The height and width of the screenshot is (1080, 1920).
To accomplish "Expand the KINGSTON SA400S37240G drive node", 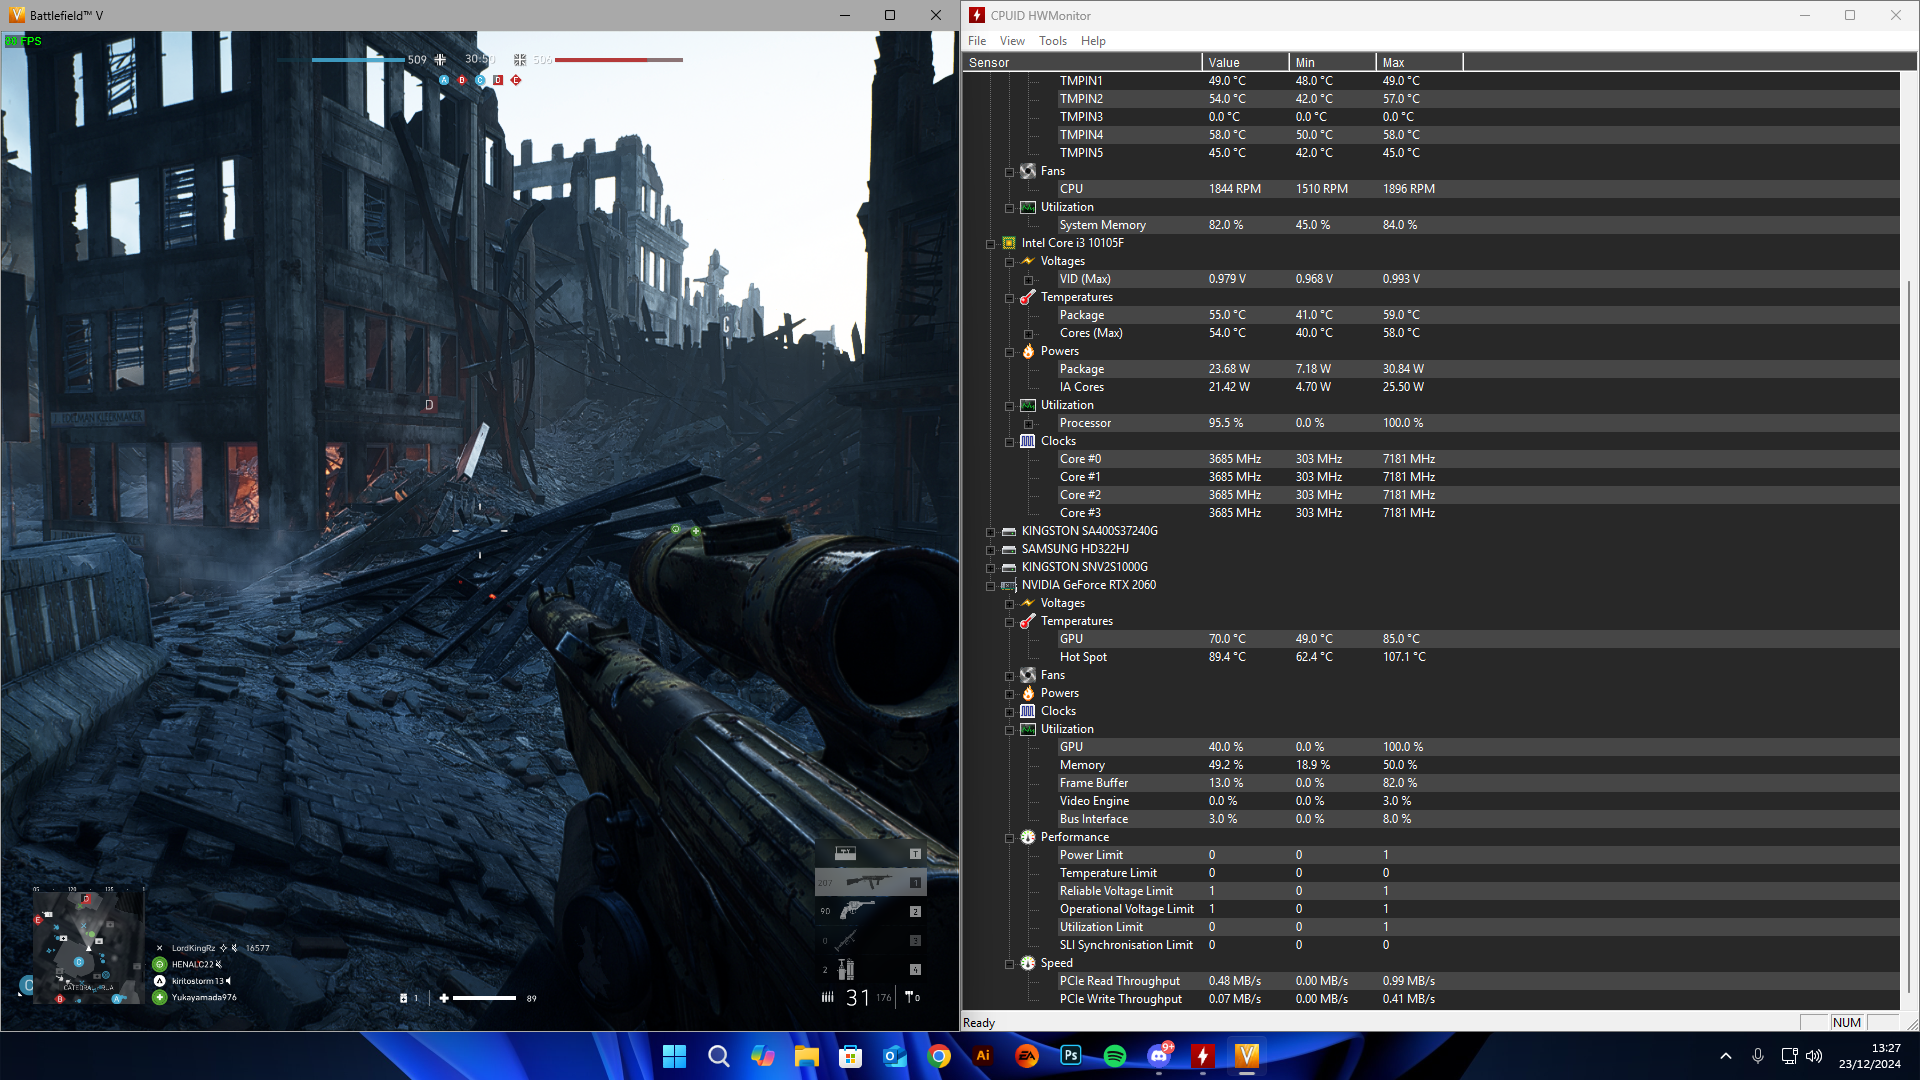I will pos(991,532).
